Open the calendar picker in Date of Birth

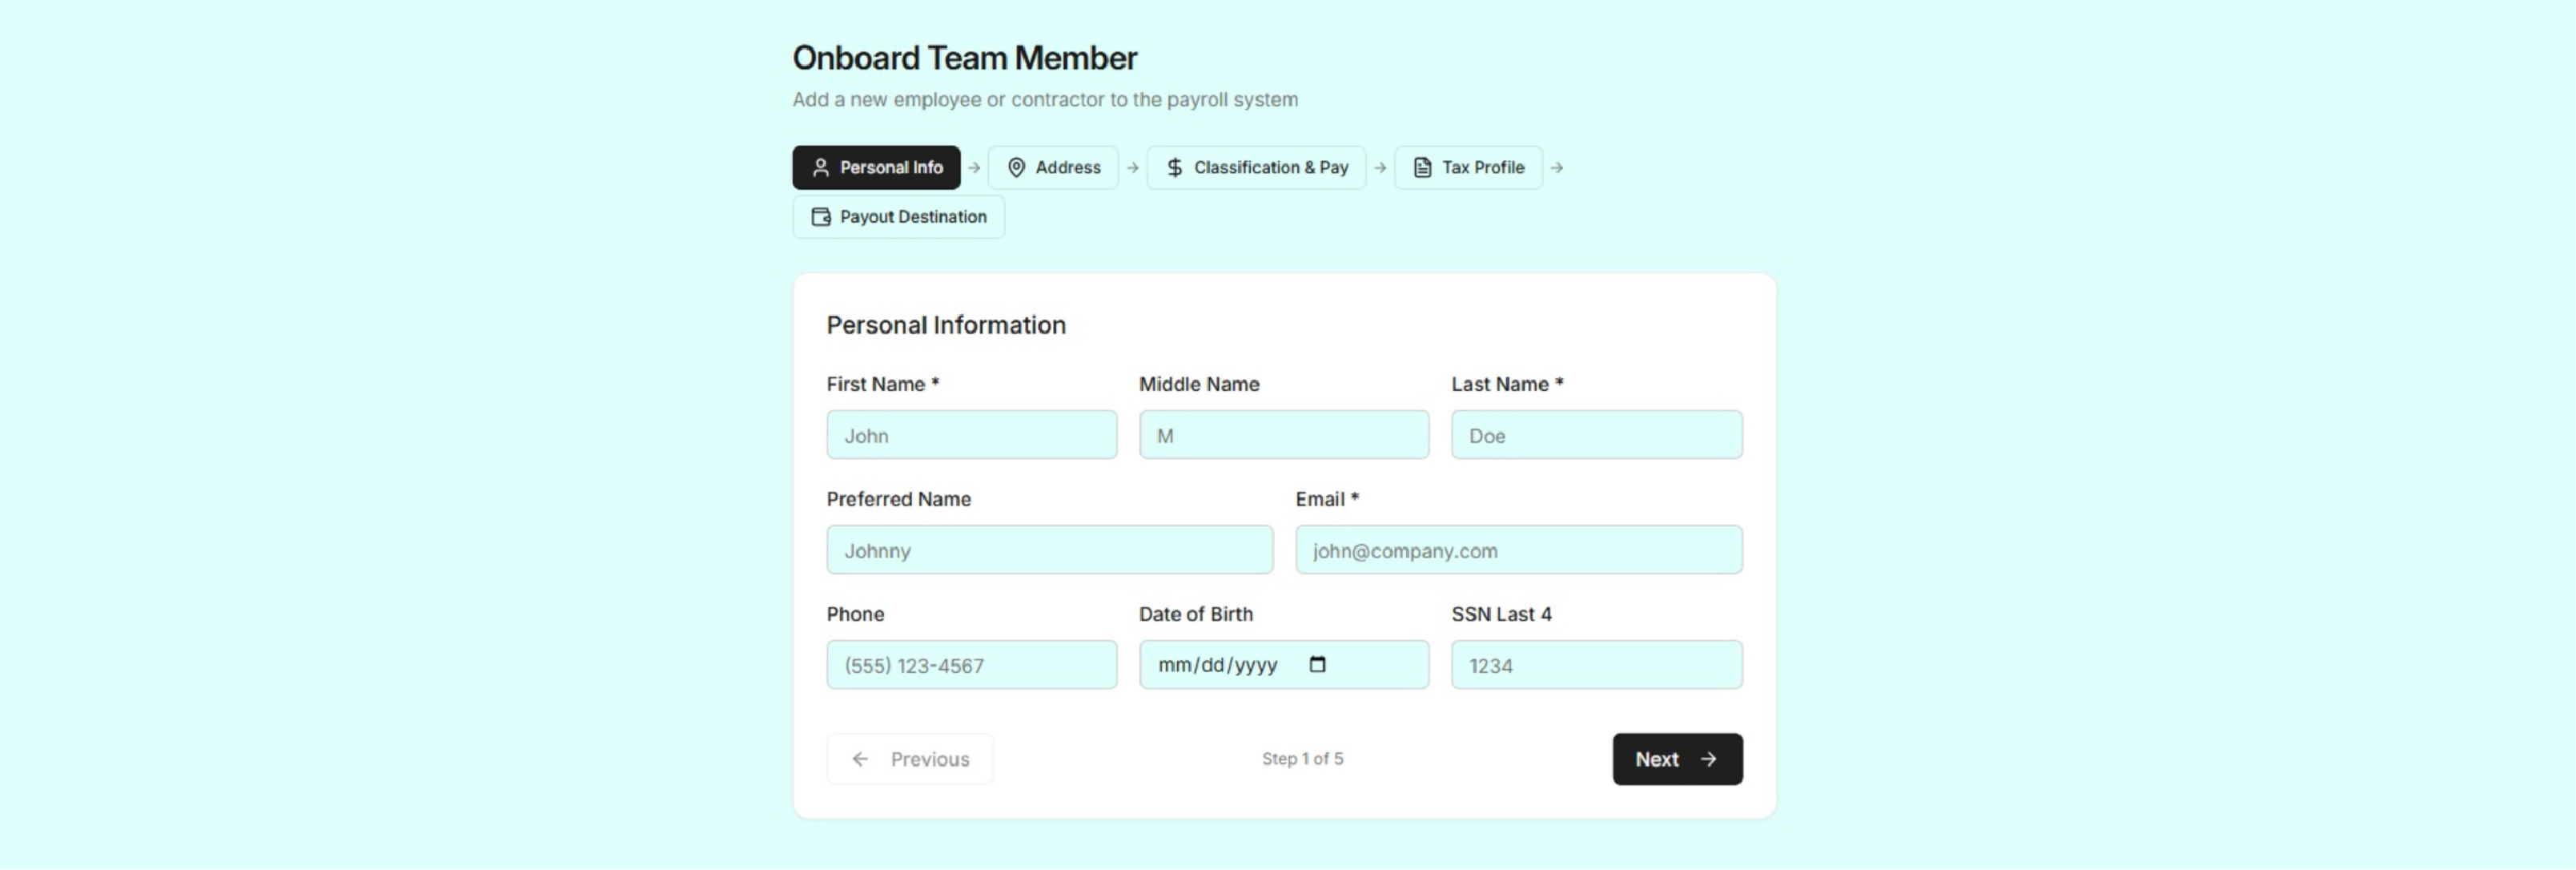(1317, 665)
